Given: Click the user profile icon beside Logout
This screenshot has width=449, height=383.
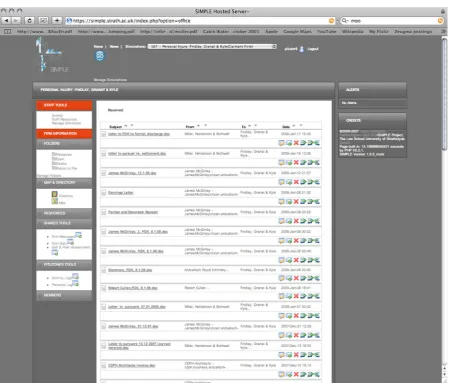Looking at the screenshot, I should [x=302, y=49].
